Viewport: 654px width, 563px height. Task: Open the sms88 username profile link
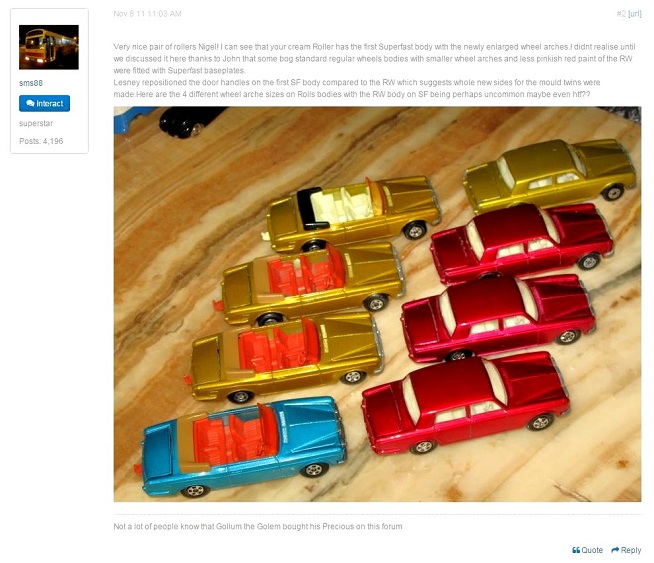tap(31, 83)
